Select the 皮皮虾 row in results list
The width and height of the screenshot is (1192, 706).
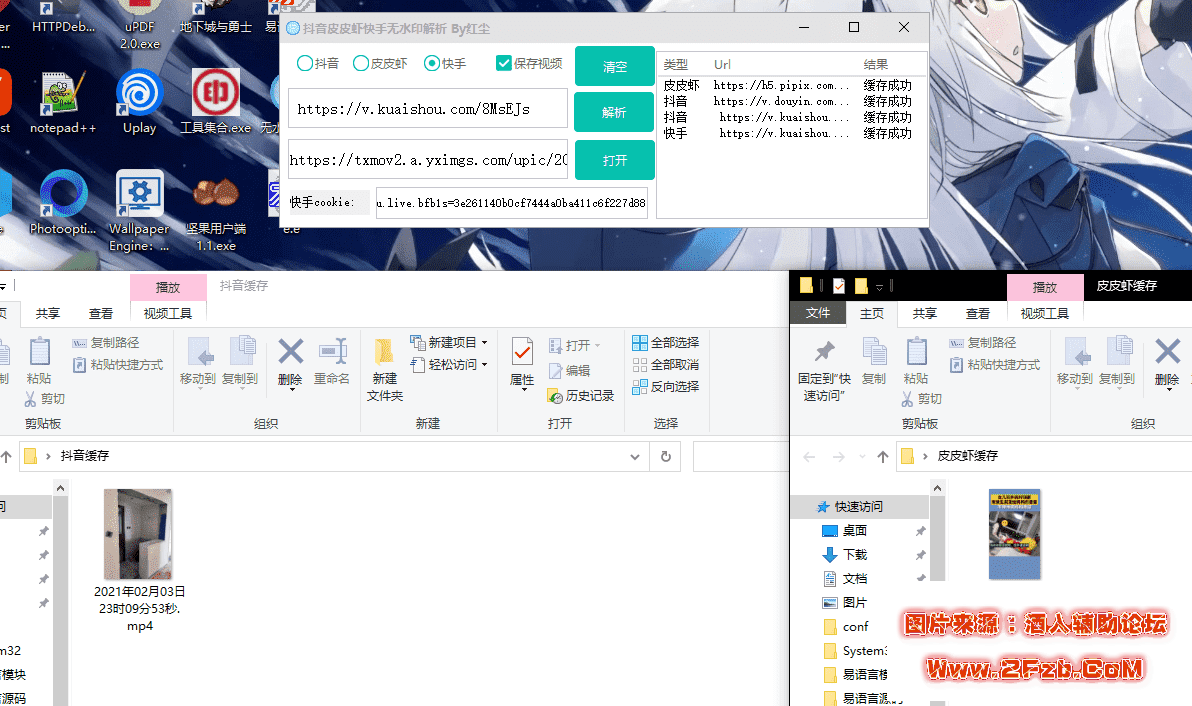791,85
